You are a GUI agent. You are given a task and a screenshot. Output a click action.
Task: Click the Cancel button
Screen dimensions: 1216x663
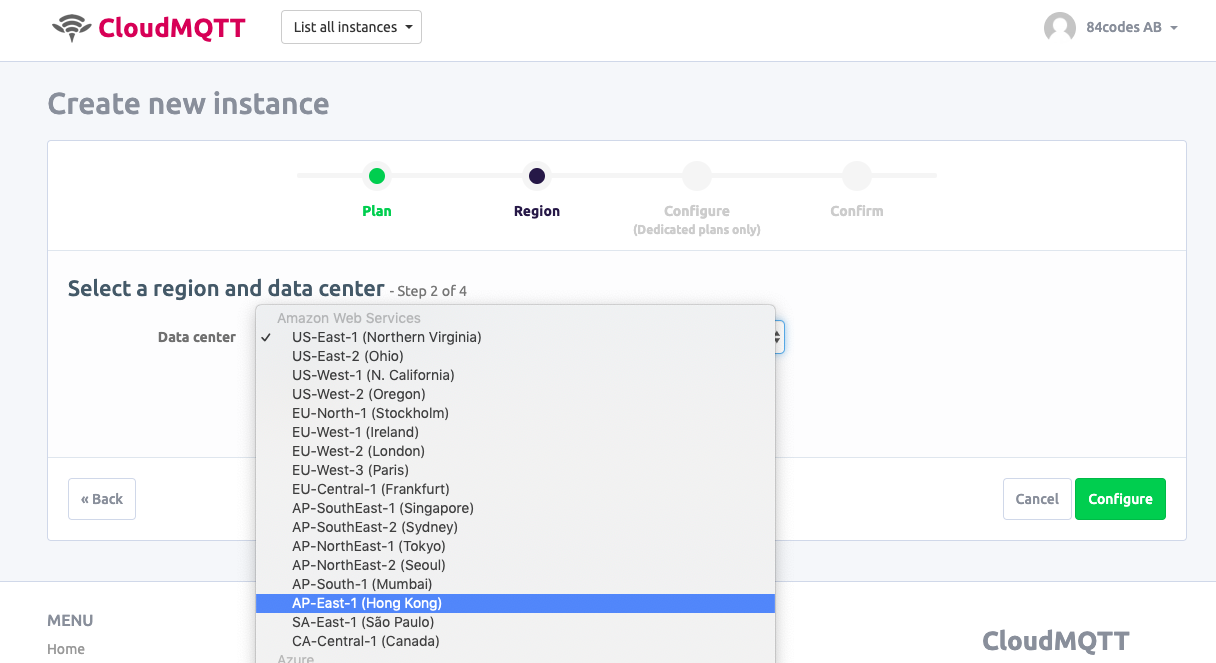click(x=1037, y=499)
